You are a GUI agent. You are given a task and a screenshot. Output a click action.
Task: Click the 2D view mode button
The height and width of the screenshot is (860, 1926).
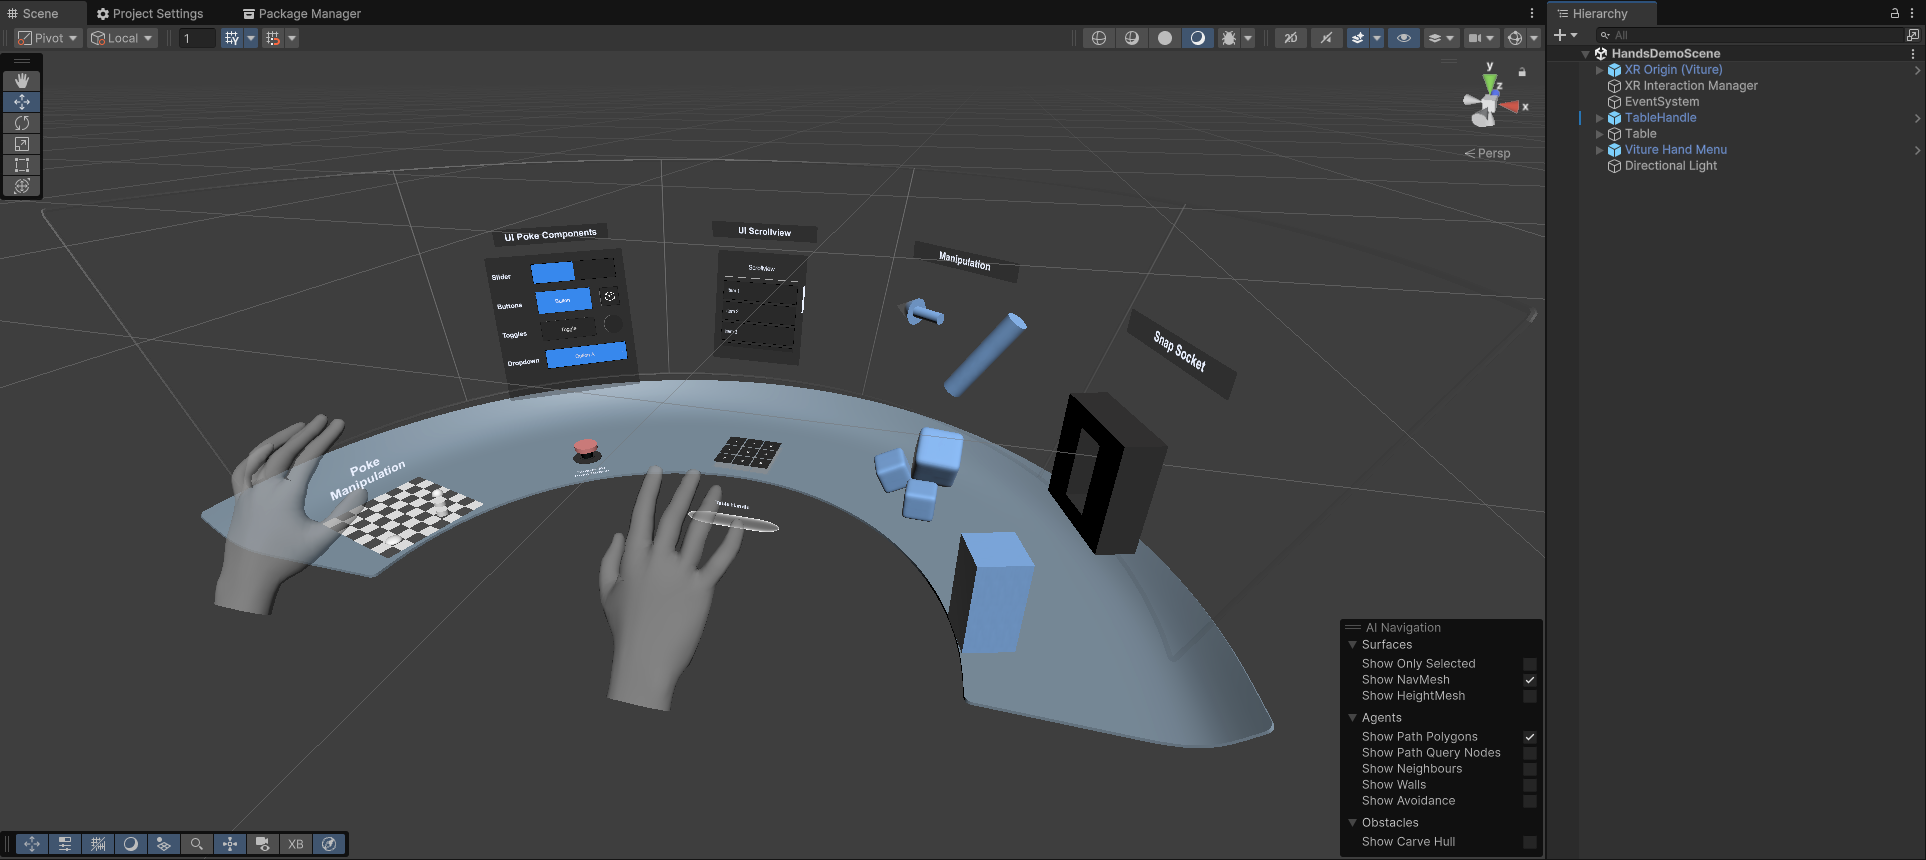pyautogui.click(x=1291, y=38)
